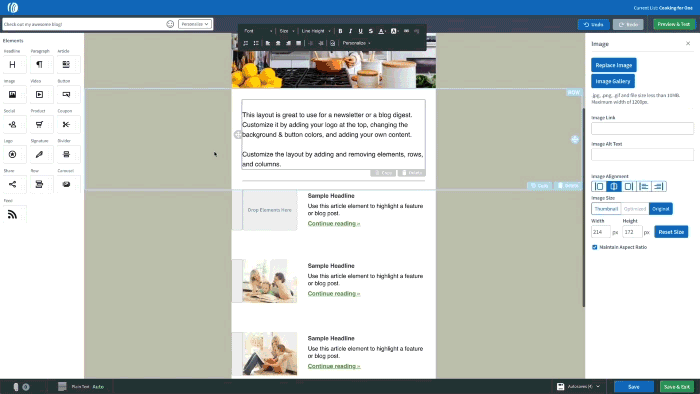This screenshot has width=700, height=394.
Task: Select the Paragraph element icon
Action: 39,65
